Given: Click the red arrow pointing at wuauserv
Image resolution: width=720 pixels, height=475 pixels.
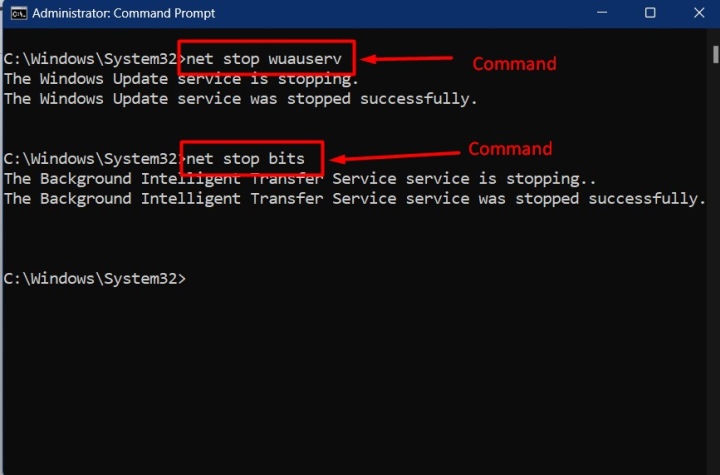Looking at the screenshot, I should [408, 61].
